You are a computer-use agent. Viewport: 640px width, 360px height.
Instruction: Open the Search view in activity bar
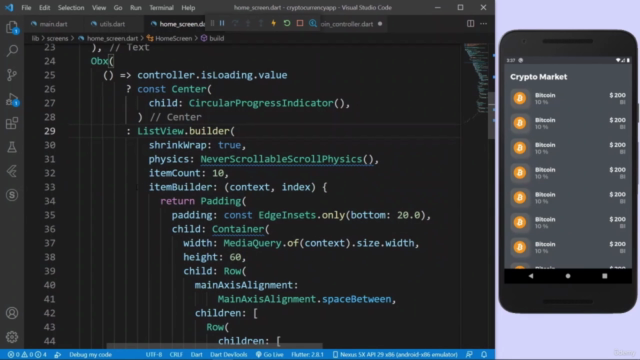(12, 51)
